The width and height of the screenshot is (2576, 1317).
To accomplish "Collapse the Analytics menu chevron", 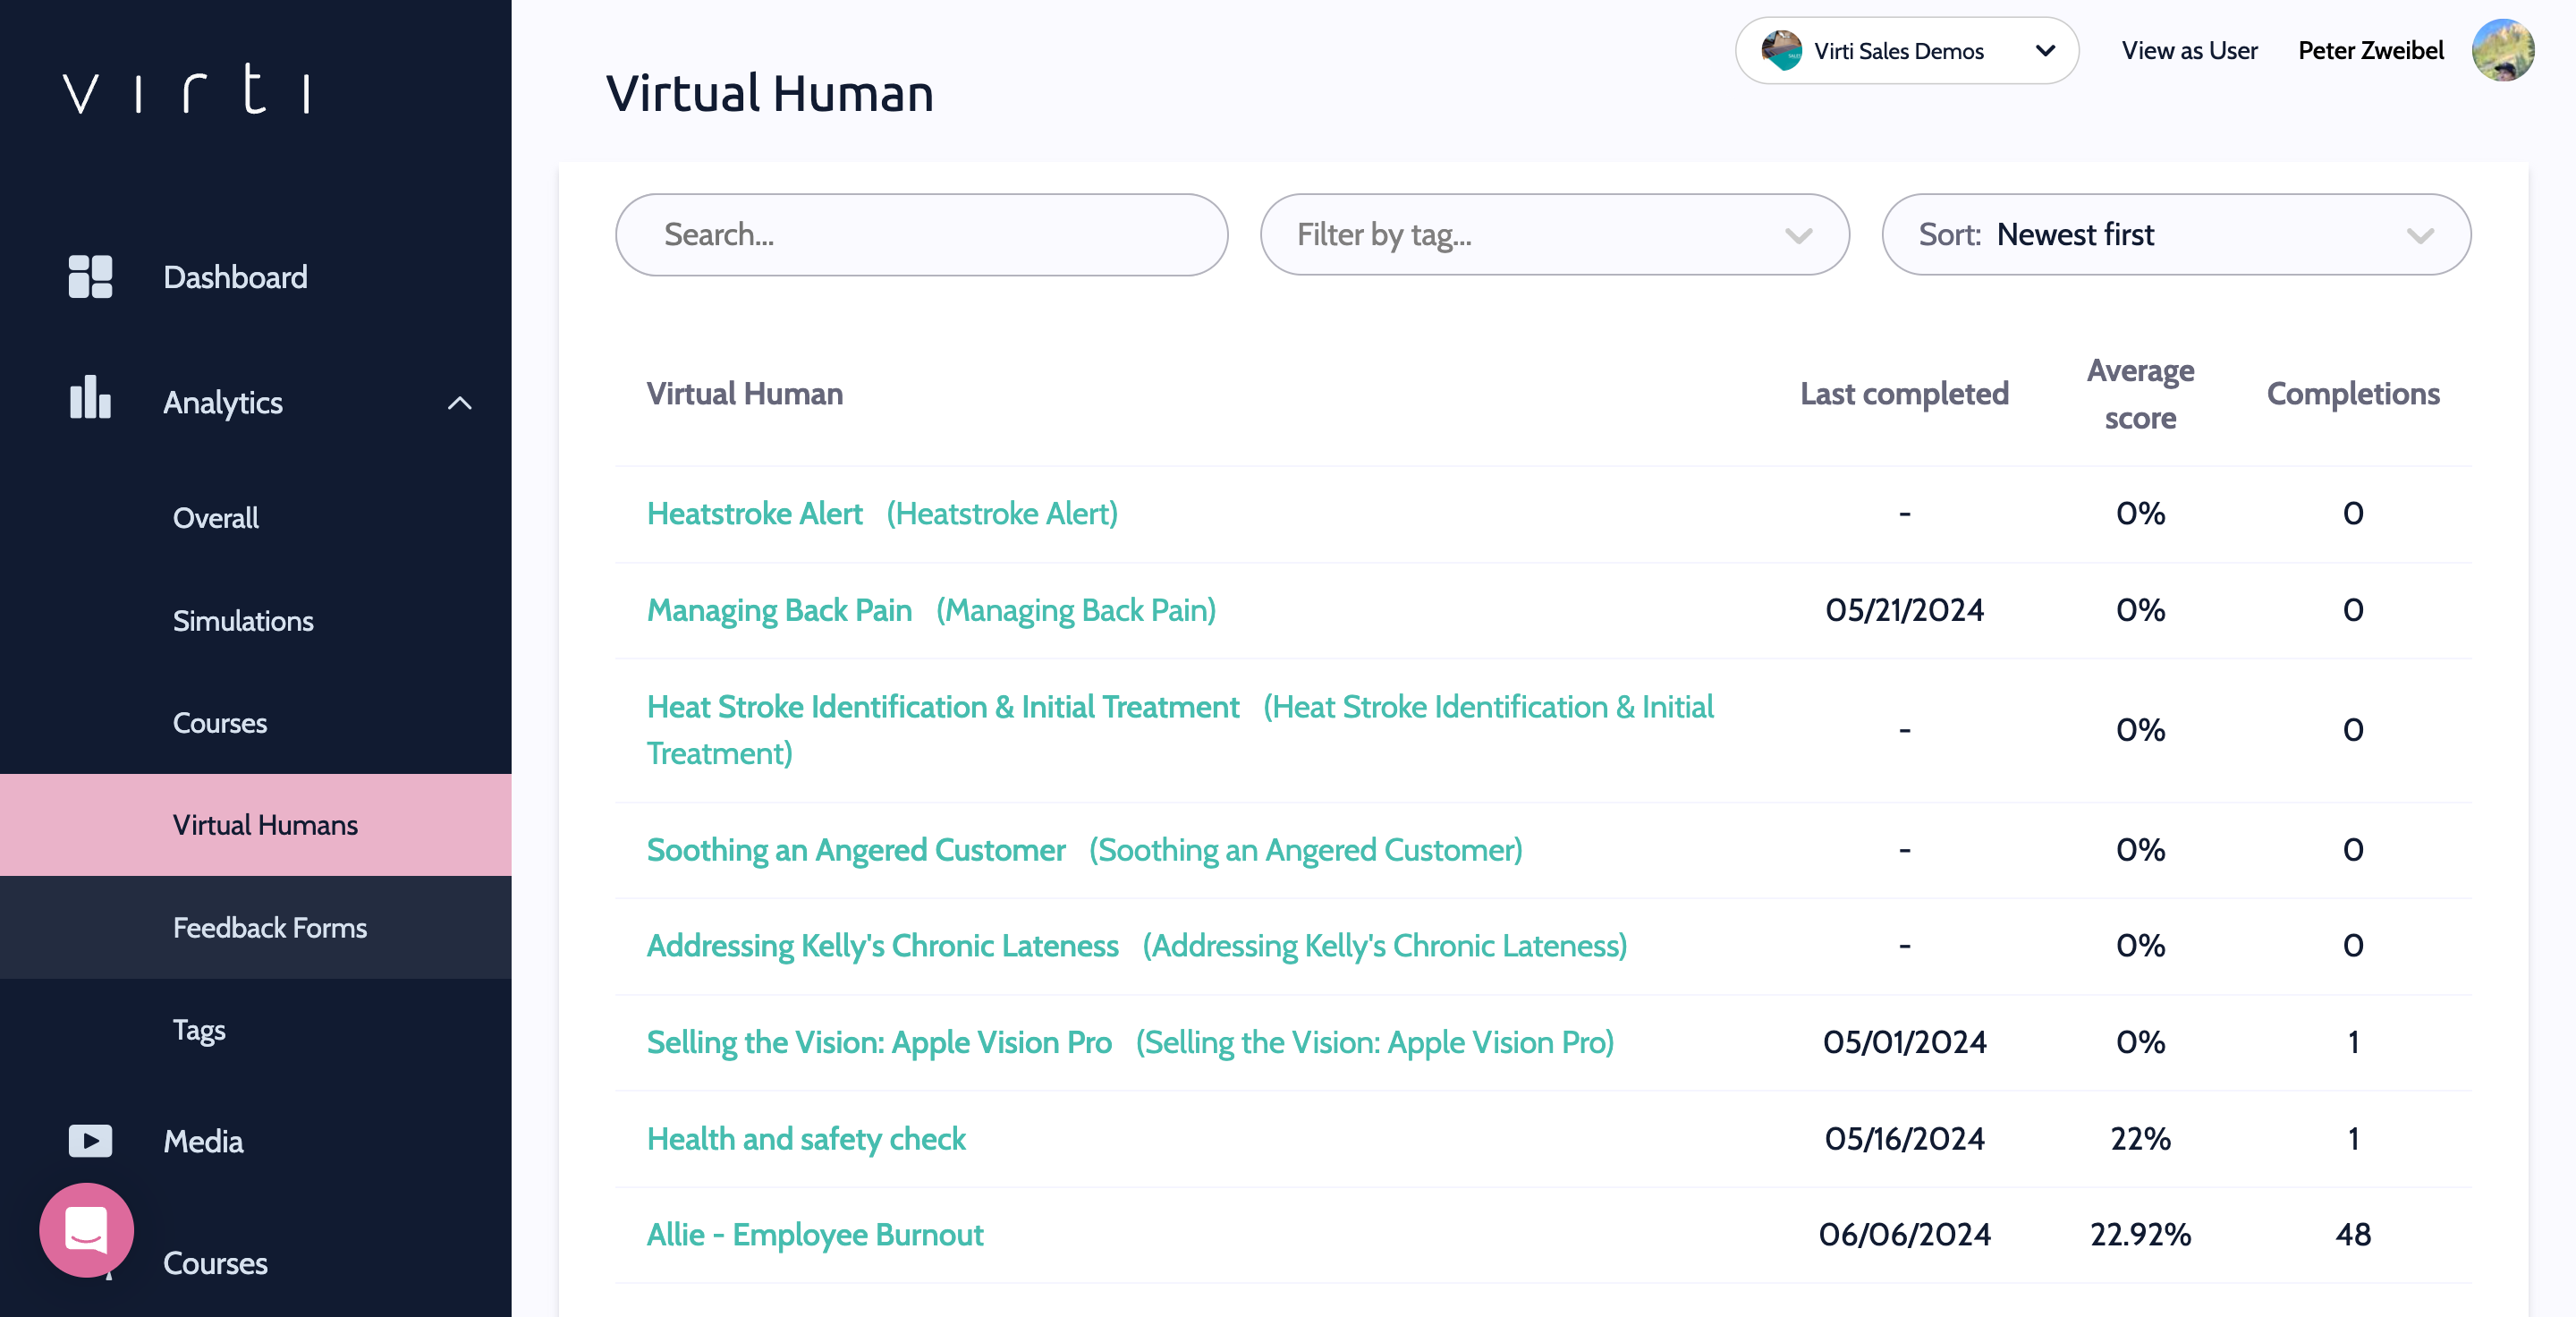I will point(459,403).
